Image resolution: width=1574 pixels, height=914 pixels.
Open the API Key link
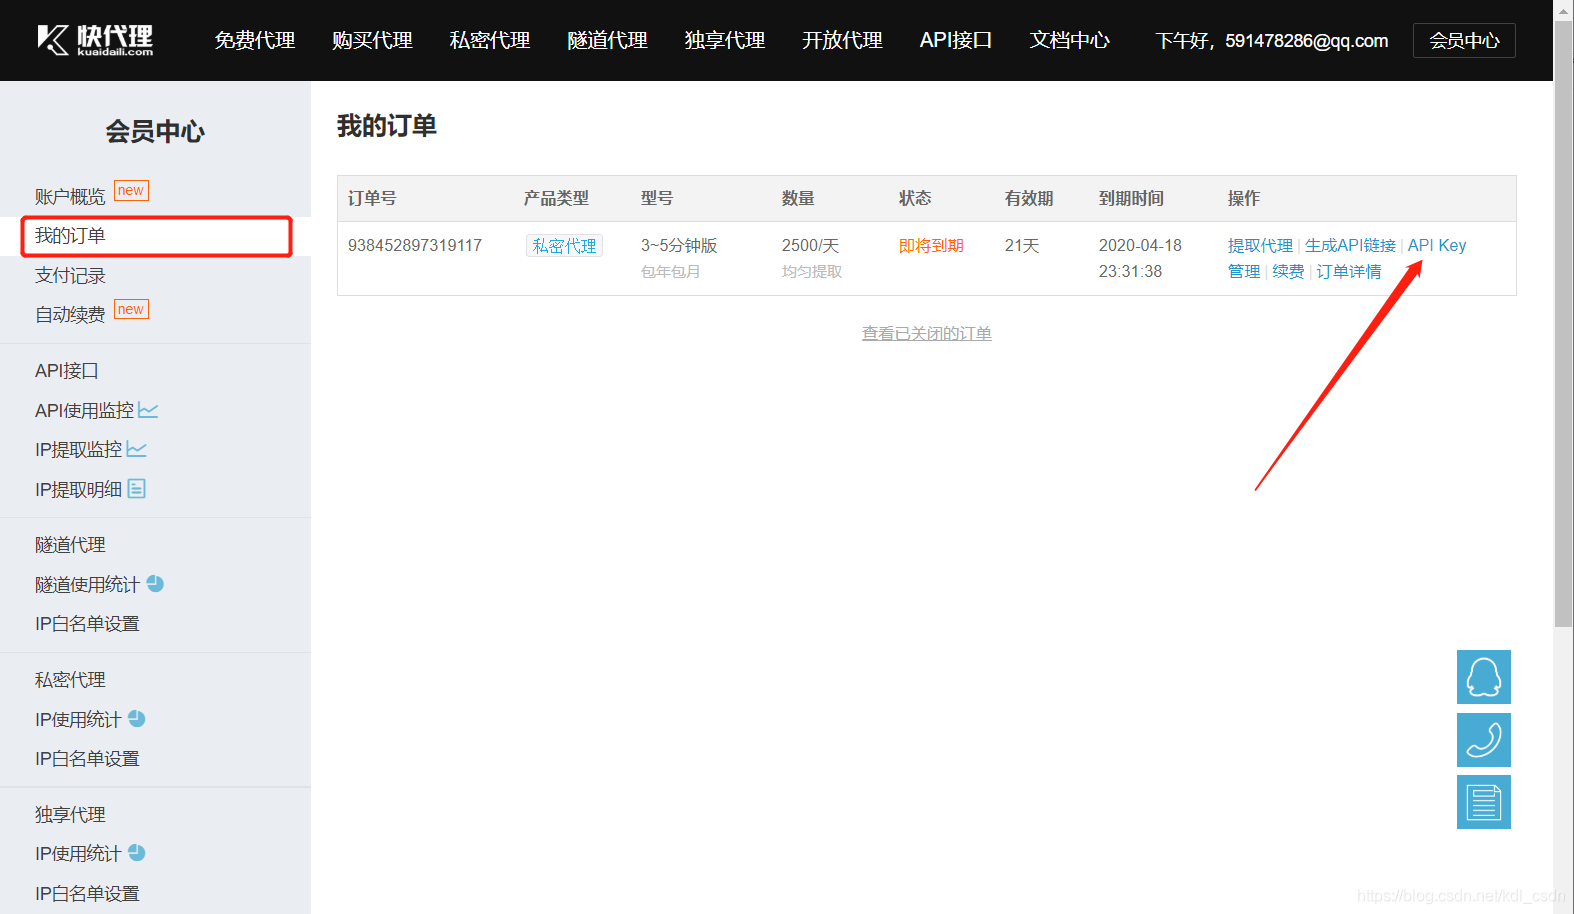click(x=1437, y=245)
